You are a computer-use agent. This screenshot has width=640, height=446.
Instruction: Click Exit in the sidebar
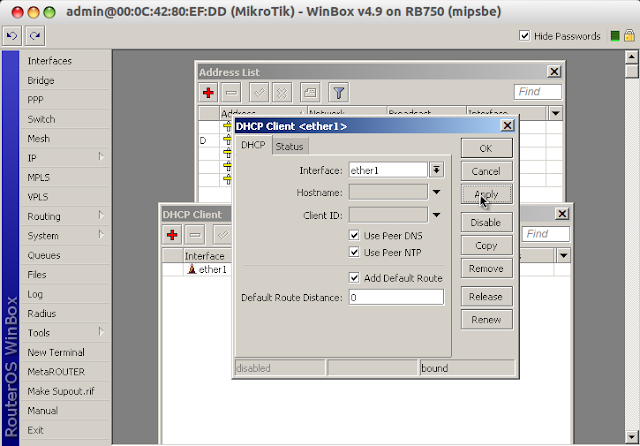coord(65,430)
